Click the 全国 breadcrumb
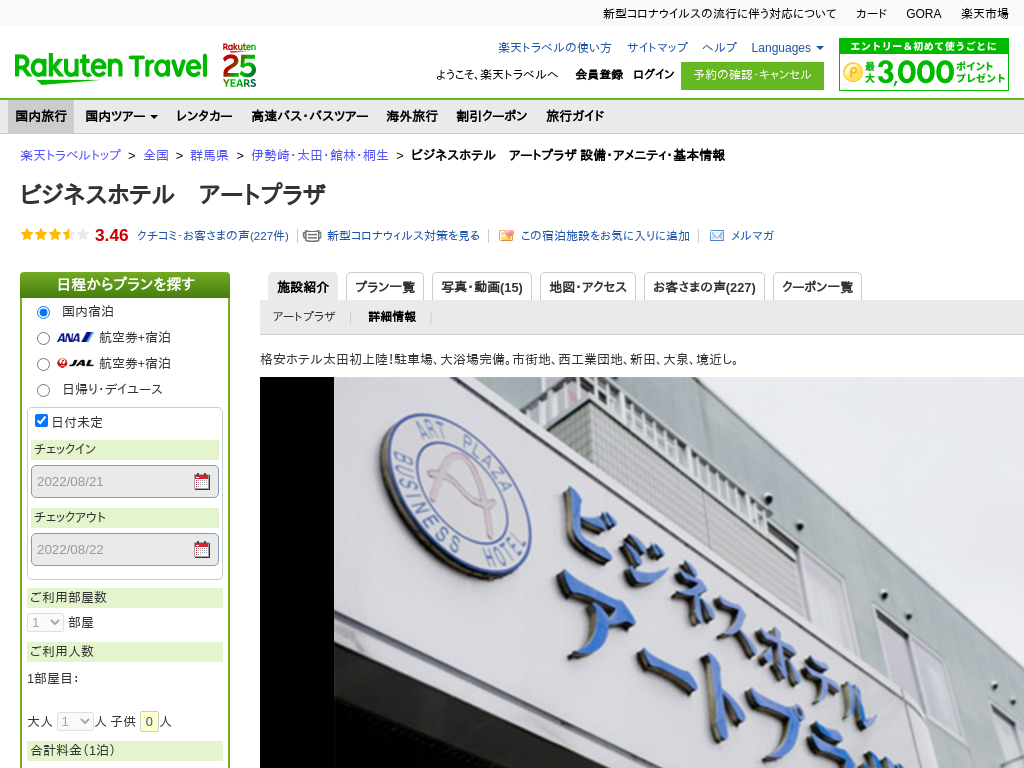Viewport: 1024px width, 768px height. [156, 155]
